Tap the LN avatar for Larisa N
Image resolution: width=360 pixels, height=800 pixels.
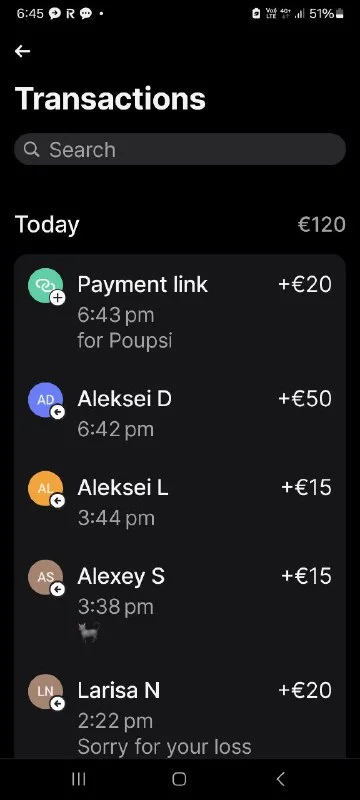point(45,692)
